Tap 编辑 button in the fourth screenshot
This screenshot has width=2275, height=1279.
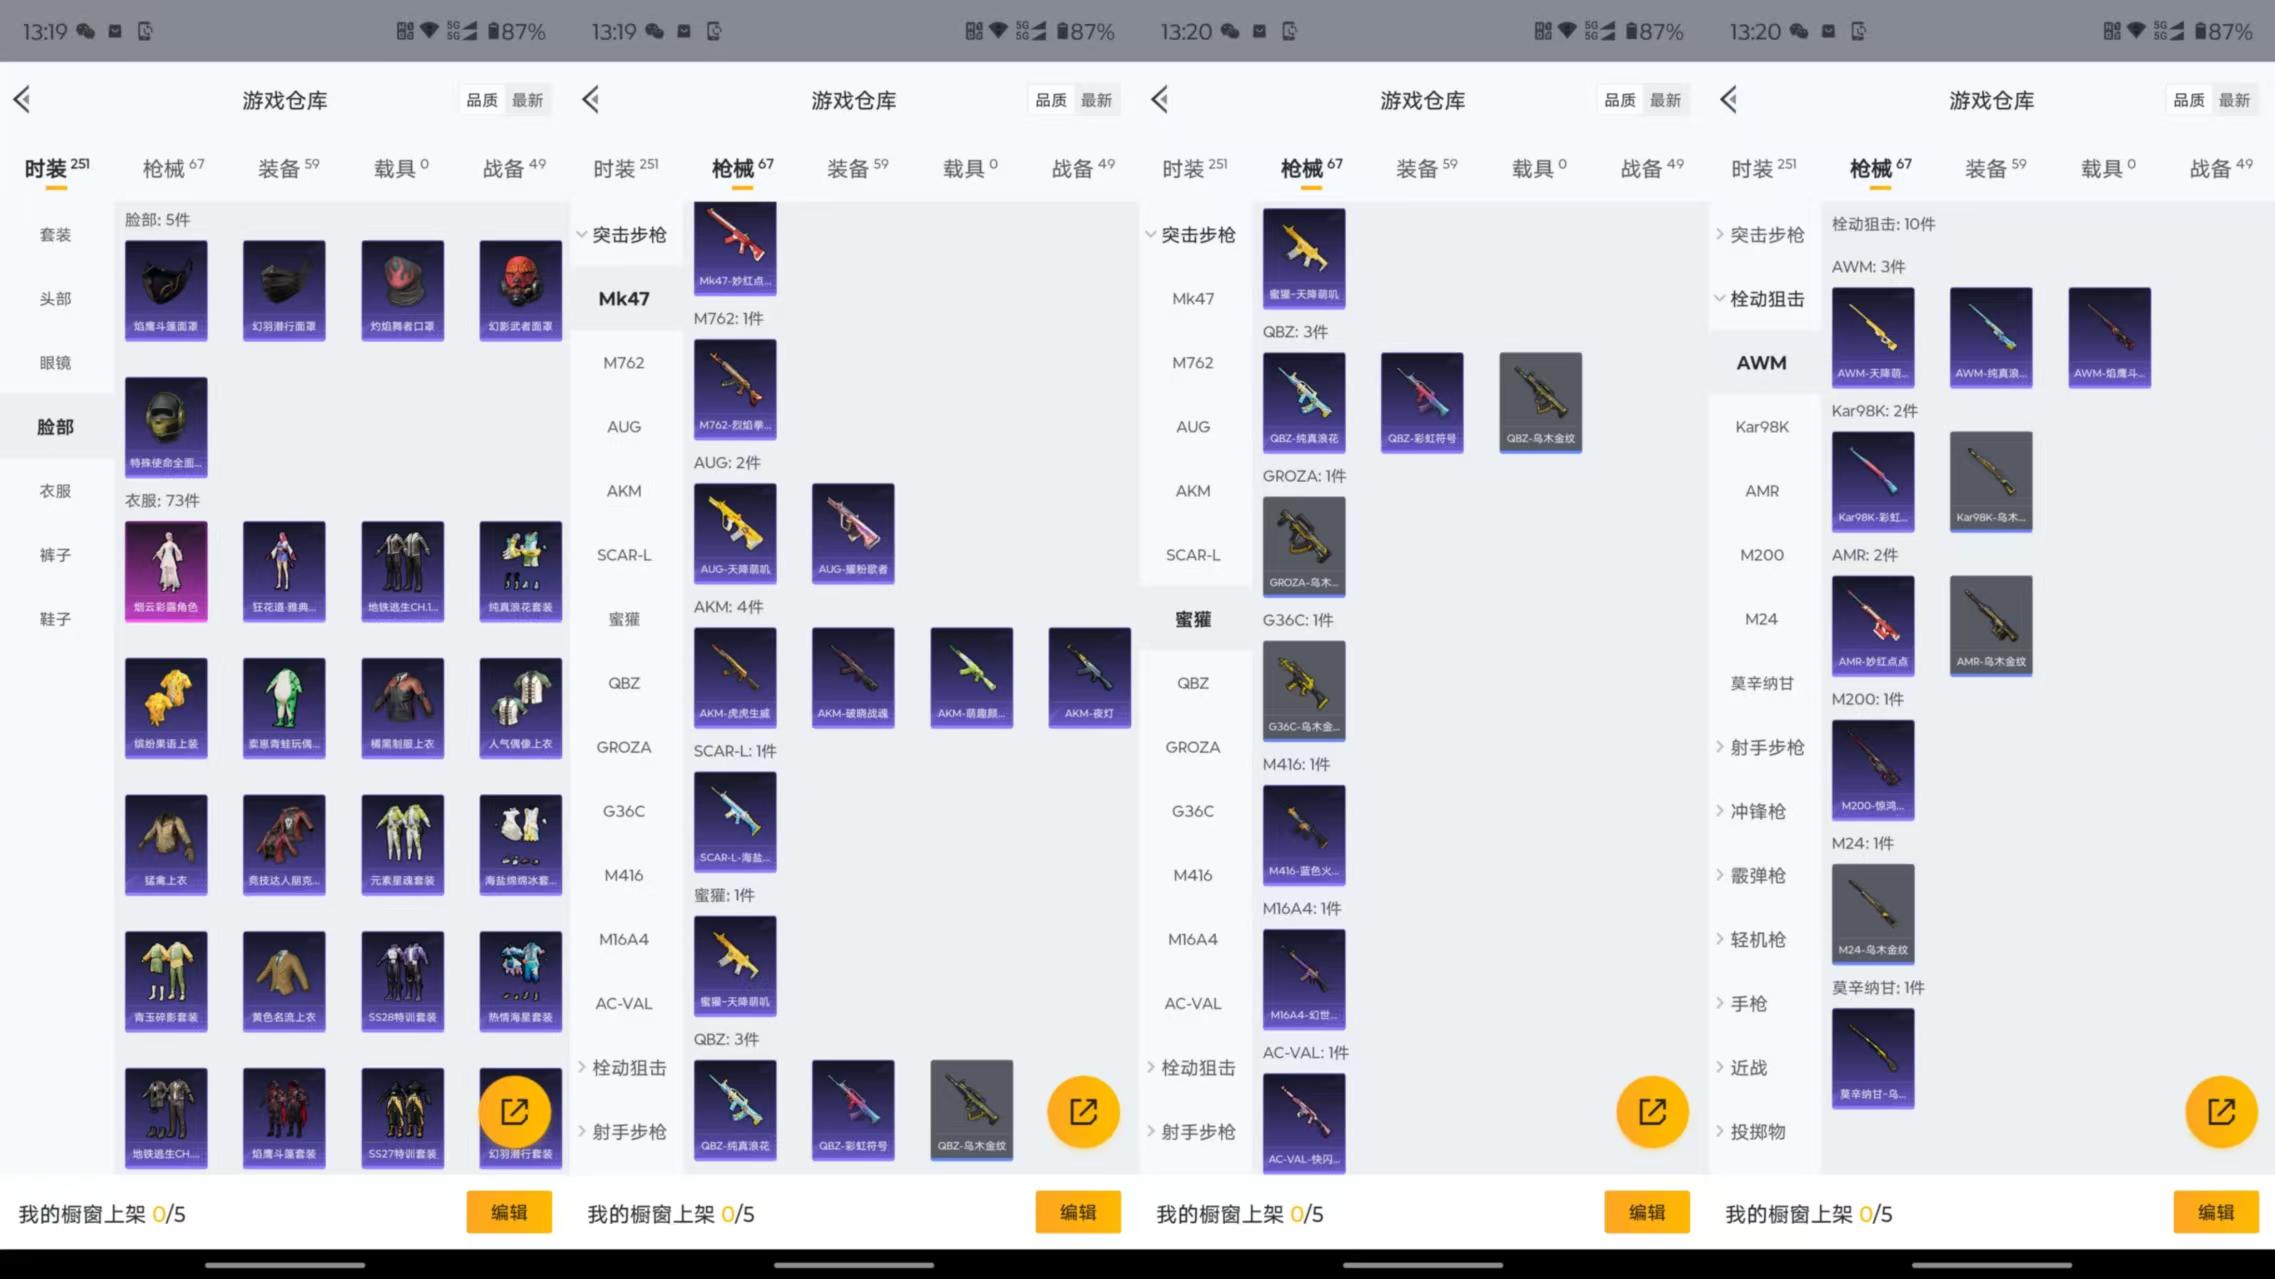tap(2216, 1212)
